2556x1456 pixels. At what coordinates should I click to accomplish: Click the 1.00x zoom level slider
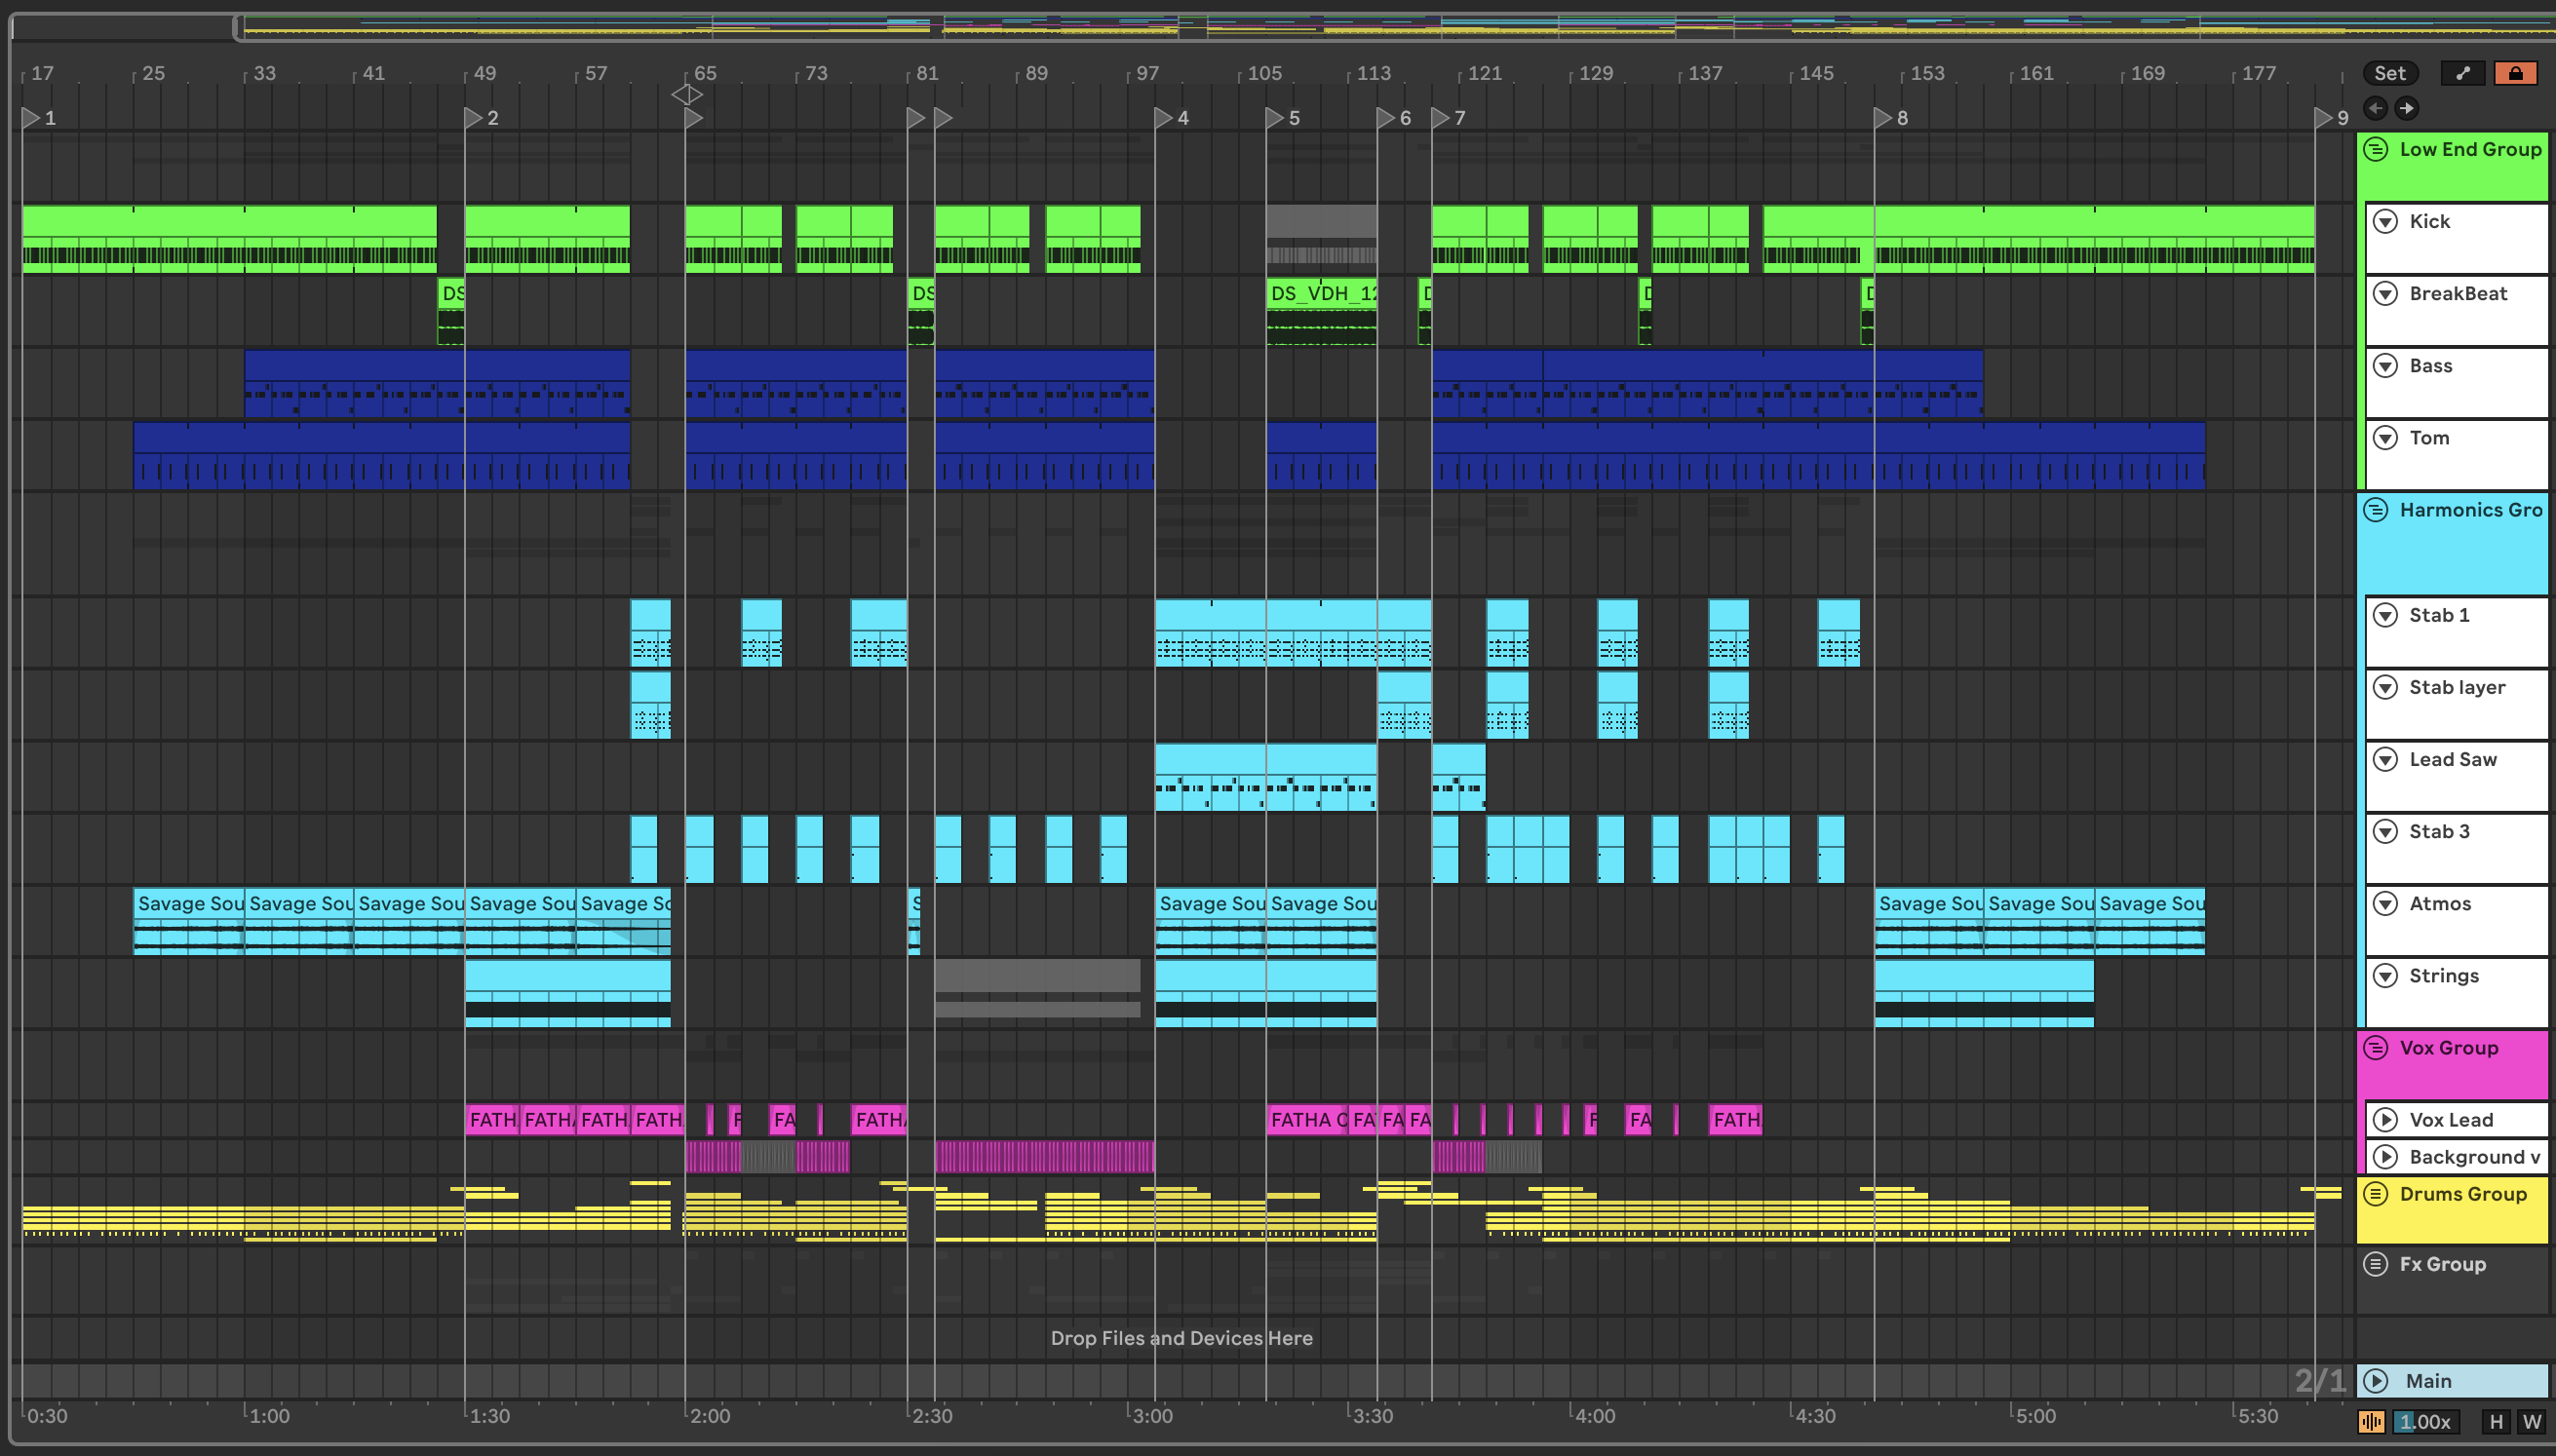pos(2427,1421)
